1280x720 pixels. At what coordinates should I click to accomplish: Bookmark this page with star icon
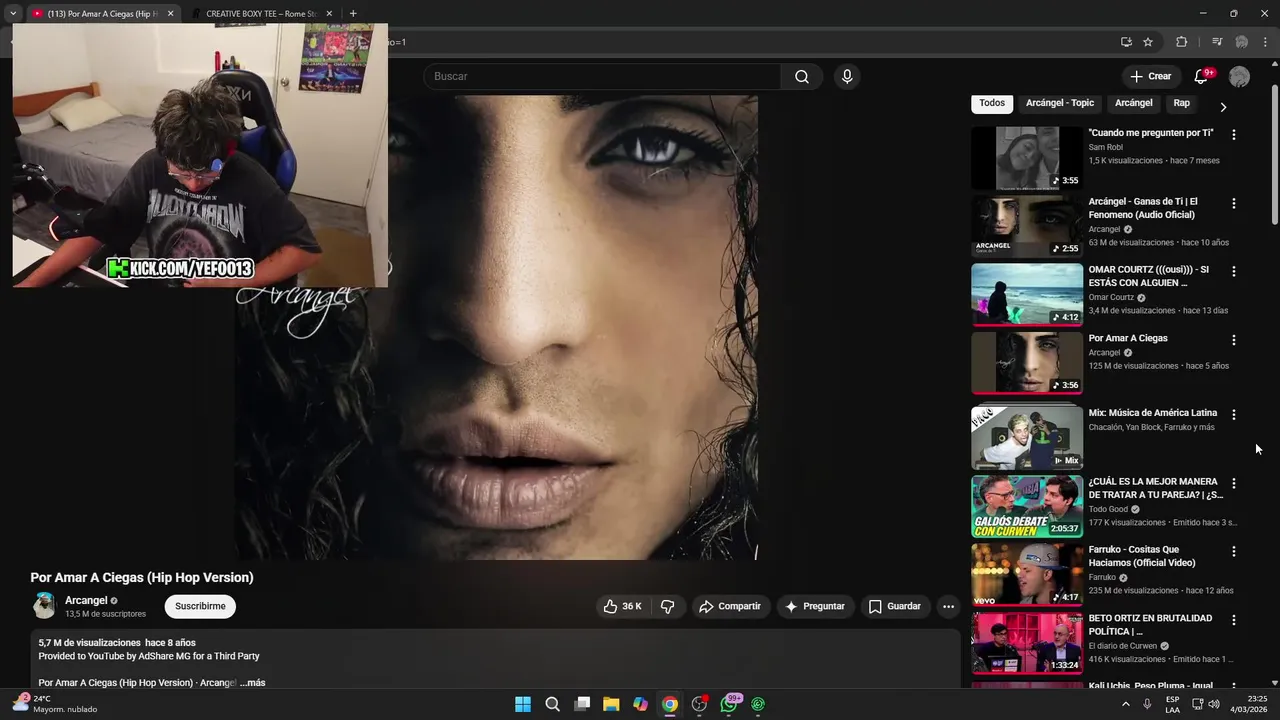tap(1148, 42)
